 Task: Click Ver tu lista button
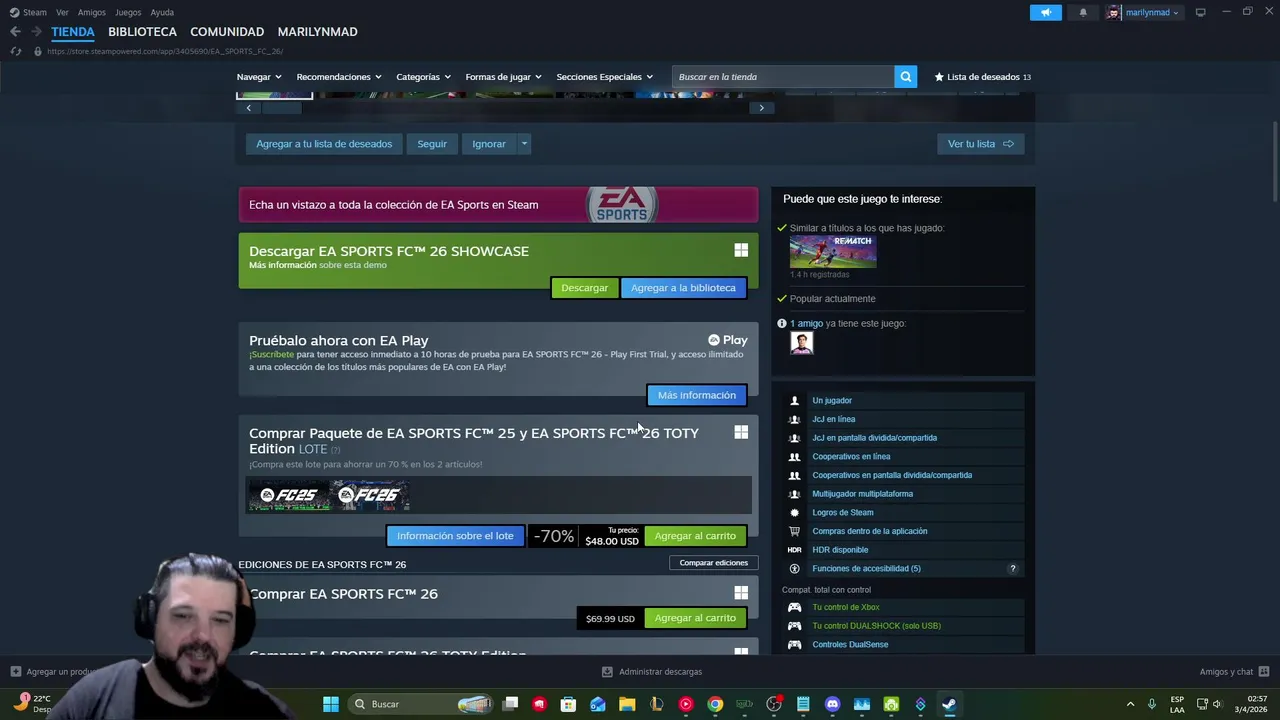980,144
